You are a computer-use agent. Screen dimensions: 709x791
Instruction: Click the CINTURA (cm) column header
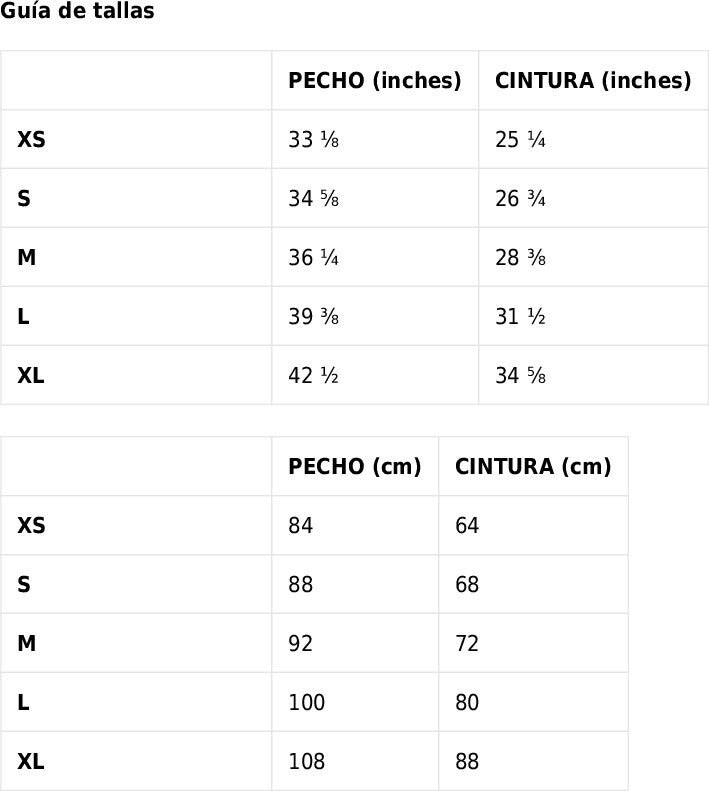(x=533, y=467)
